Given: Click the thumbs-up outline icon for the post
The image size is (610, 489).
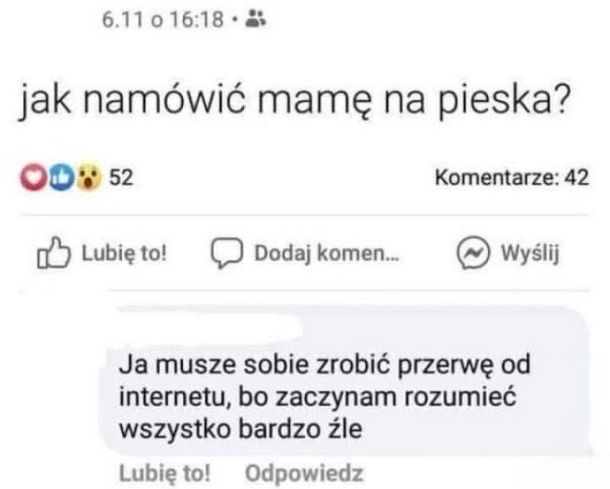Looking at the screenshot, I should click(54, 253).
